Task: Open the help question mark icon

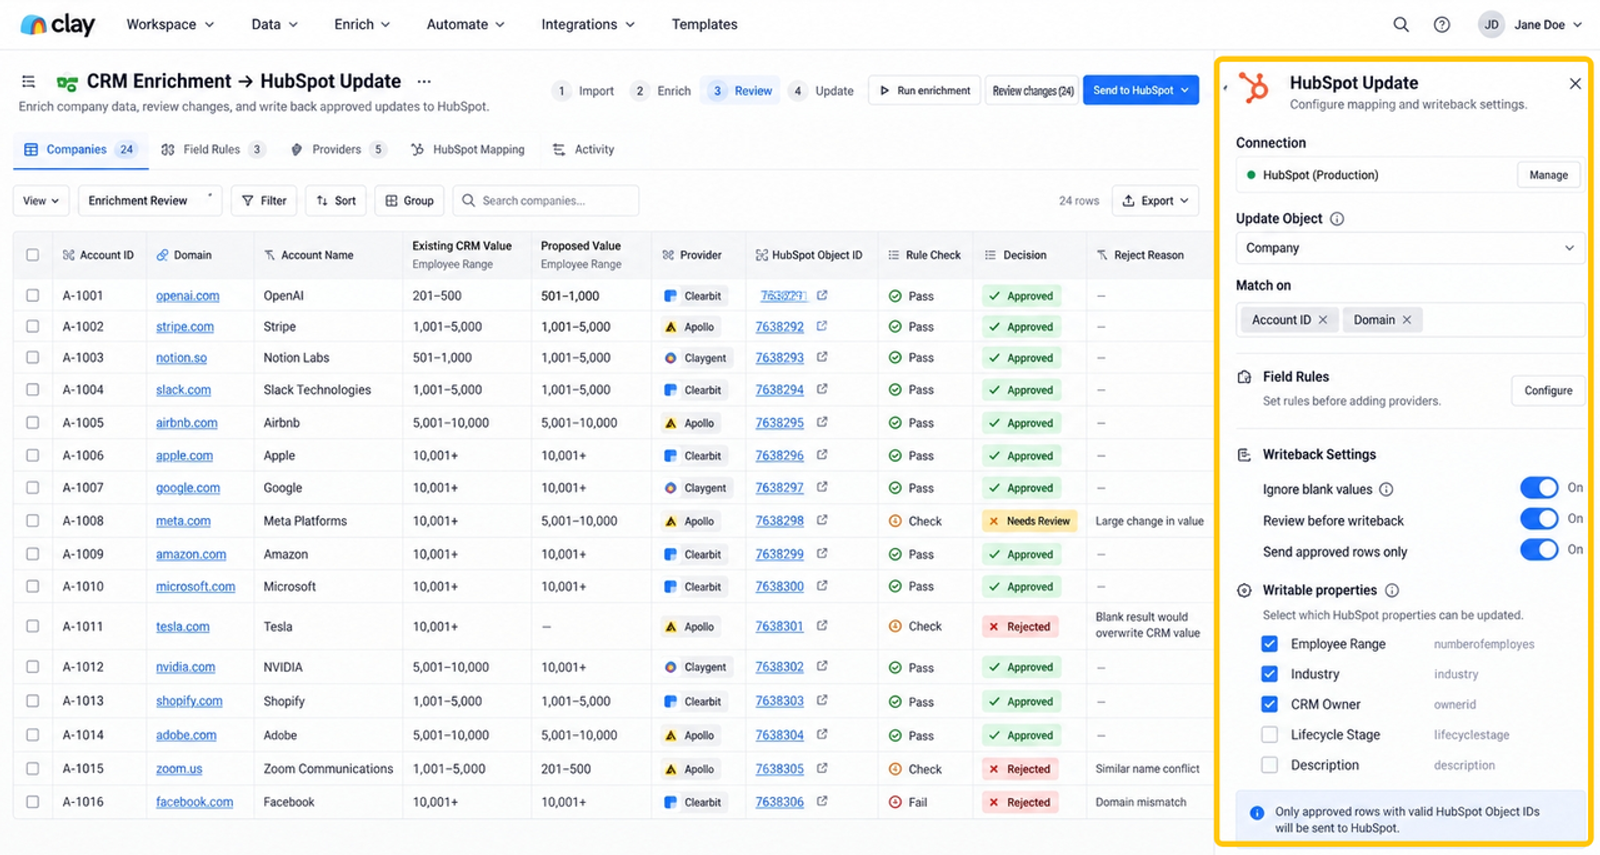Action: 1441,25
